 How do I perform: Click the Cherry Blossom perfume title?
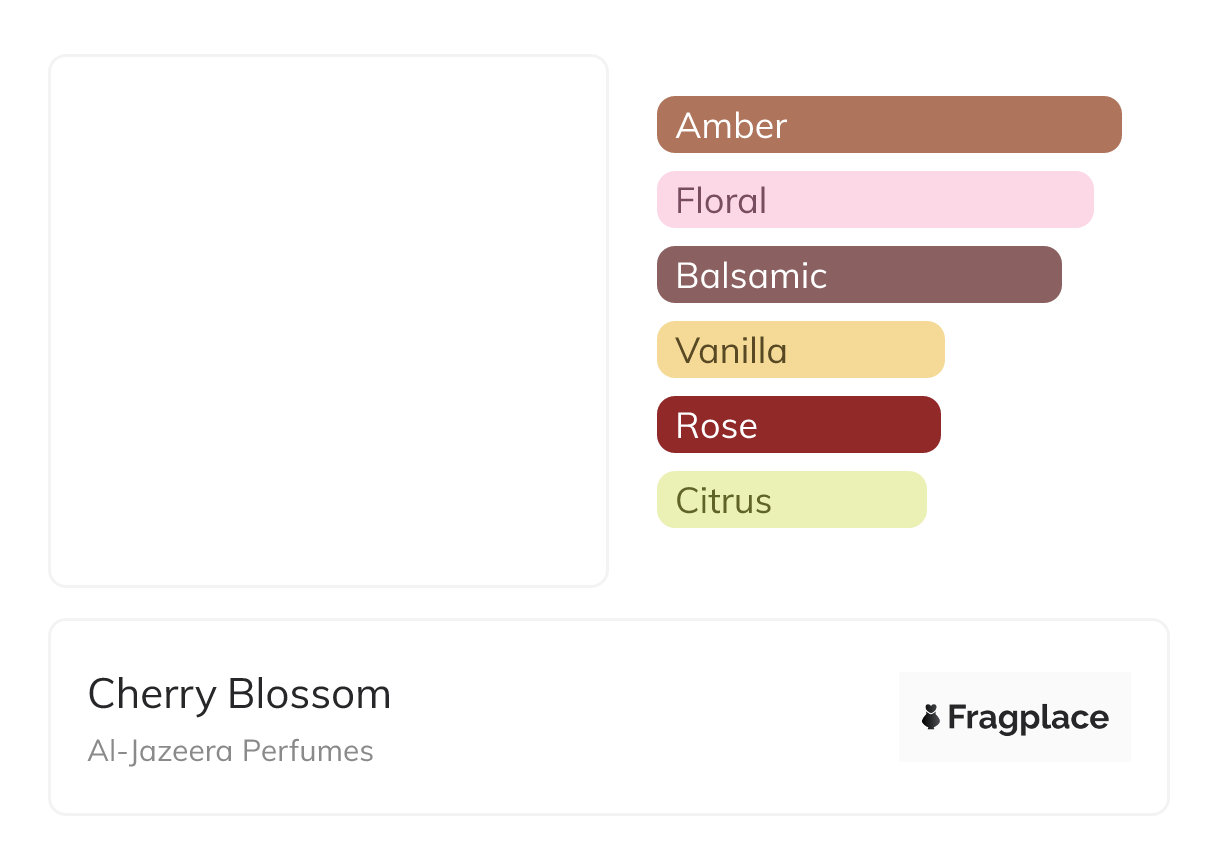point(239,694)
